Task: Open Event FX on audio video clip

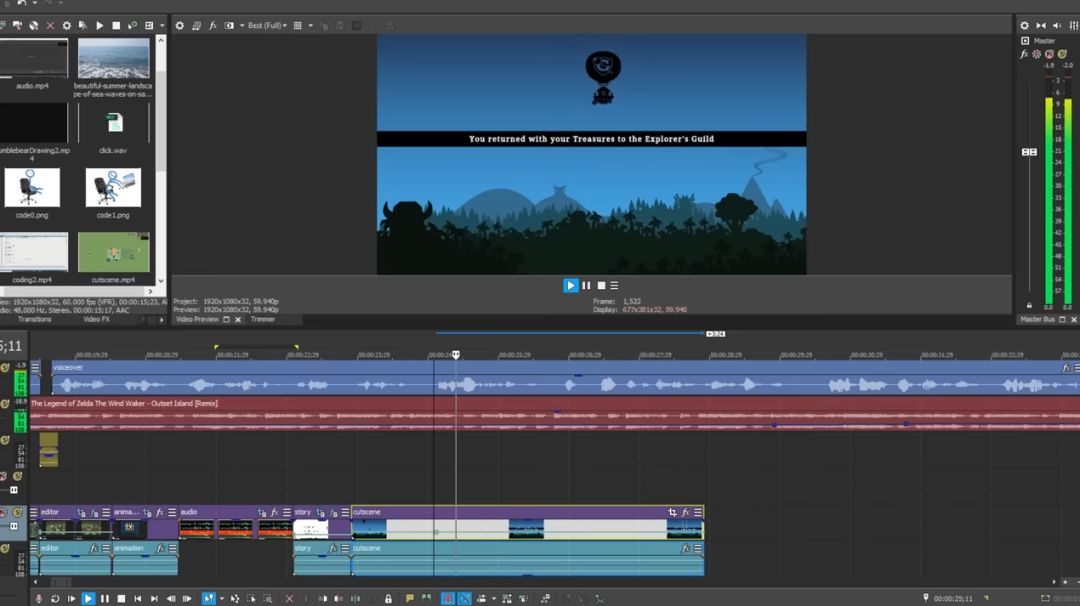Action: click(274, 512)
